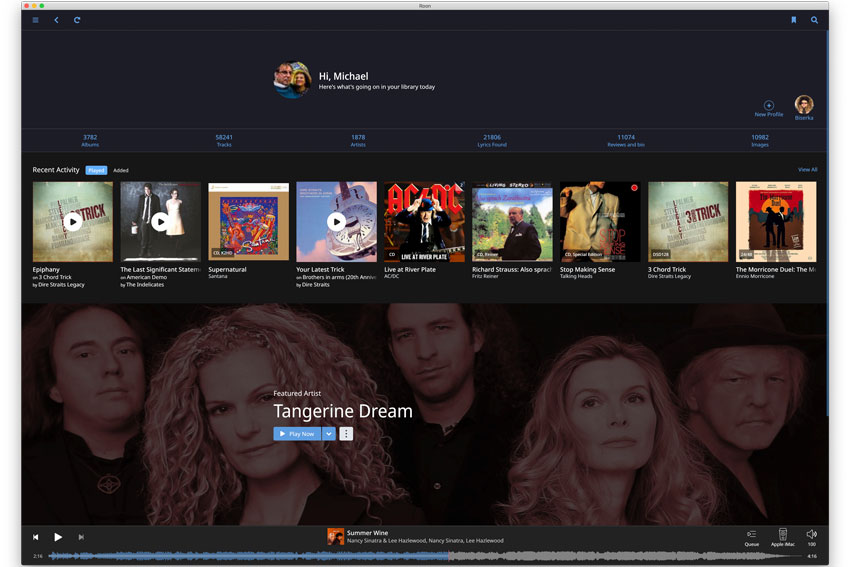Switch Recent Activity to Played
850x567 pixels.
(x=96, y=170)
